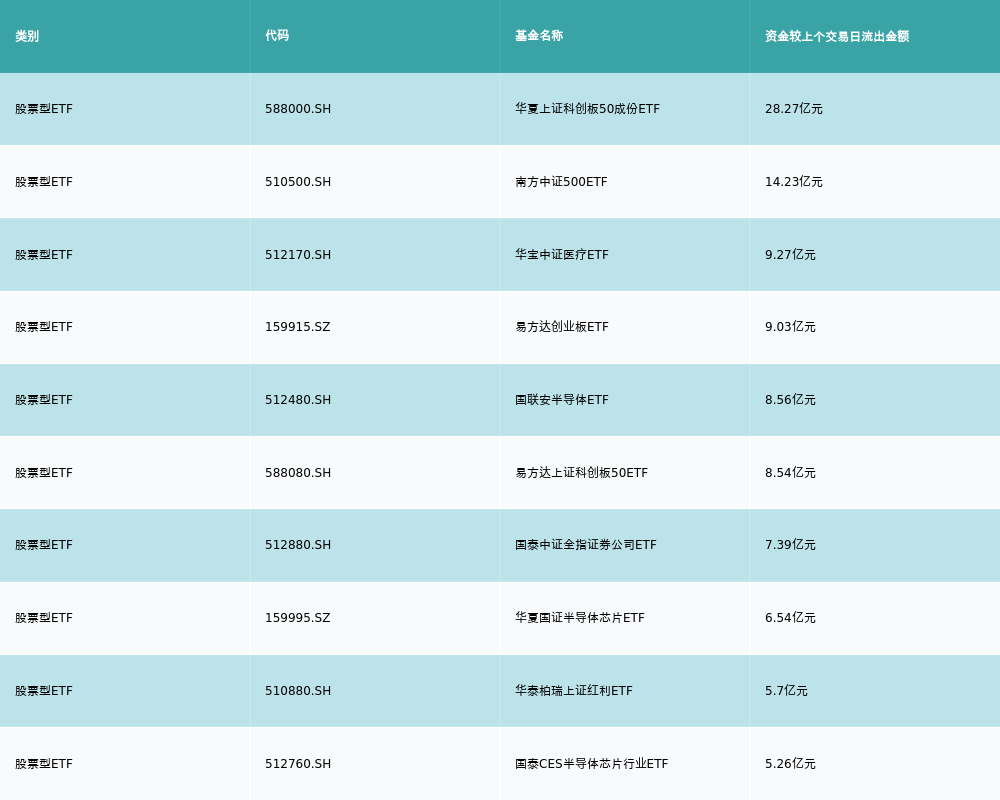The image size is (1000, 800).
Task: Select the 华宝中证医疗ETF fund name
Action: [x=562, y=255]
